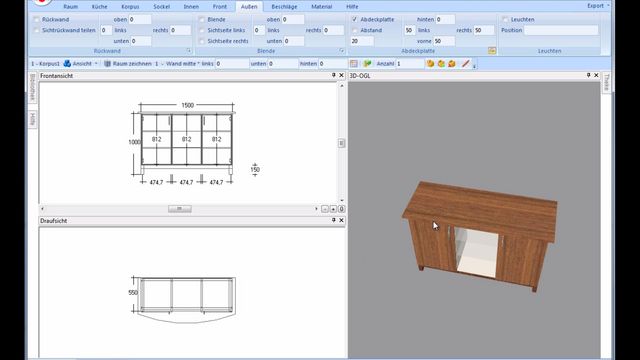Click Frontansicht scroll up arrow
This screenshot has height=360, width=640.
[x=342, y=86]
